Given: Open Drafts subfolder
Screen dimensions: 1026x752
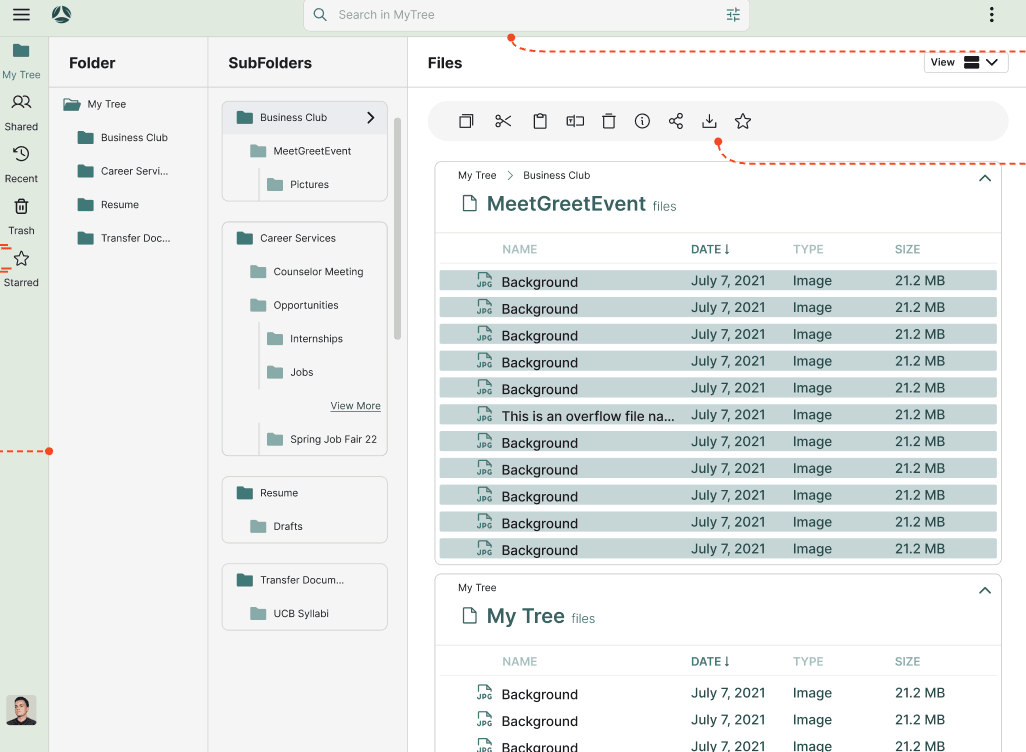Looking at the screenshot, I should (276, 526).
